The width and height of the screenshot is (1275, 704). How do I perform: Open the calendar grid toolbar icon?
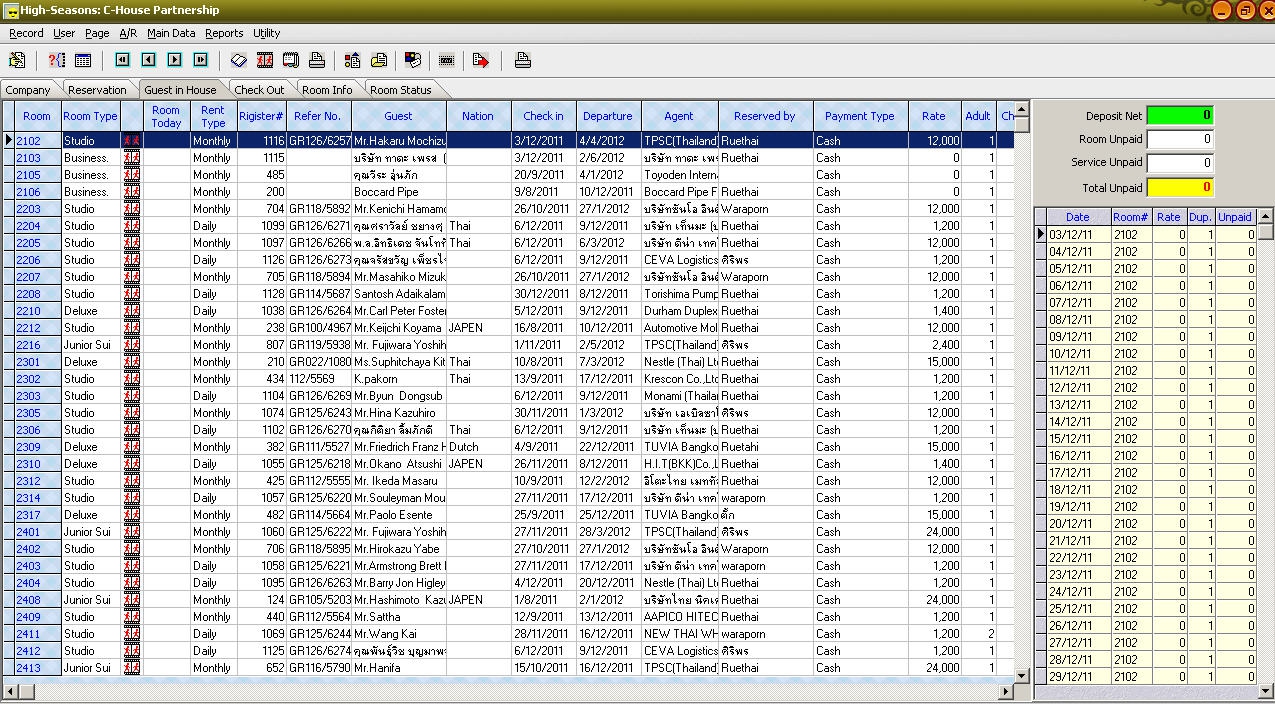(83, 60)
